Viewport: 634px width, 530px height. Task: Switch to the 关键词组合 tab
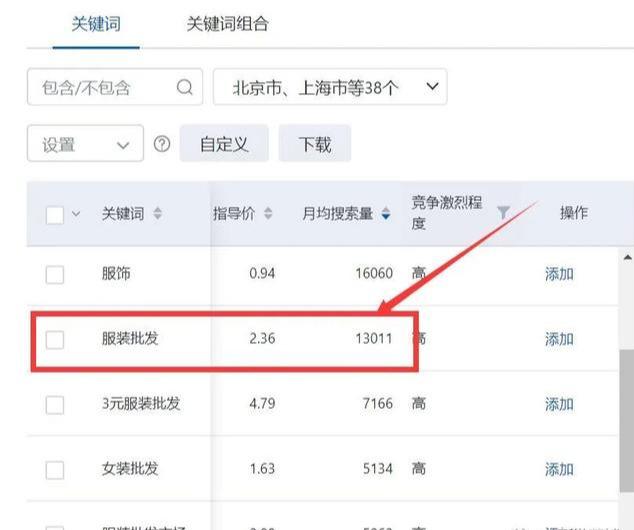point(227,23)
